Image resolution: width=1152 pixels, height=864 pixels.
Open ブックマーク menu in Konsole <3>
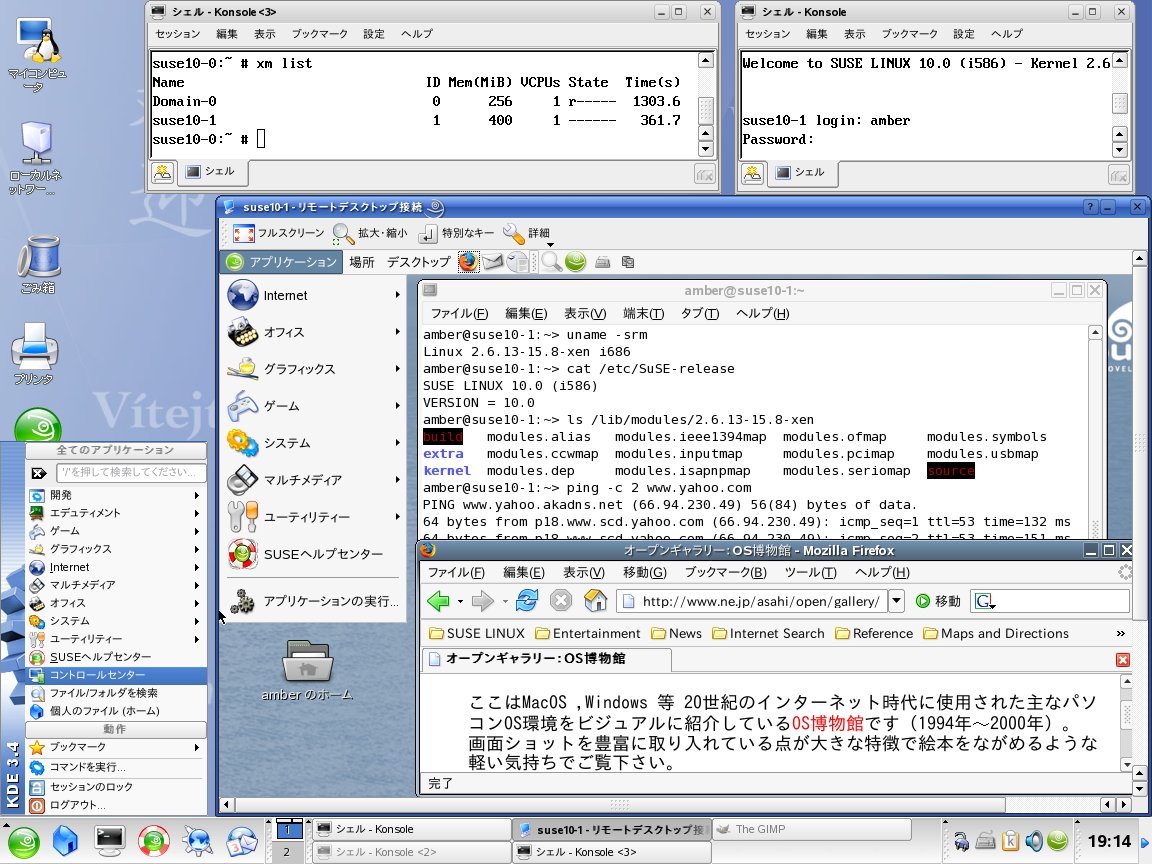click(320, 34)
